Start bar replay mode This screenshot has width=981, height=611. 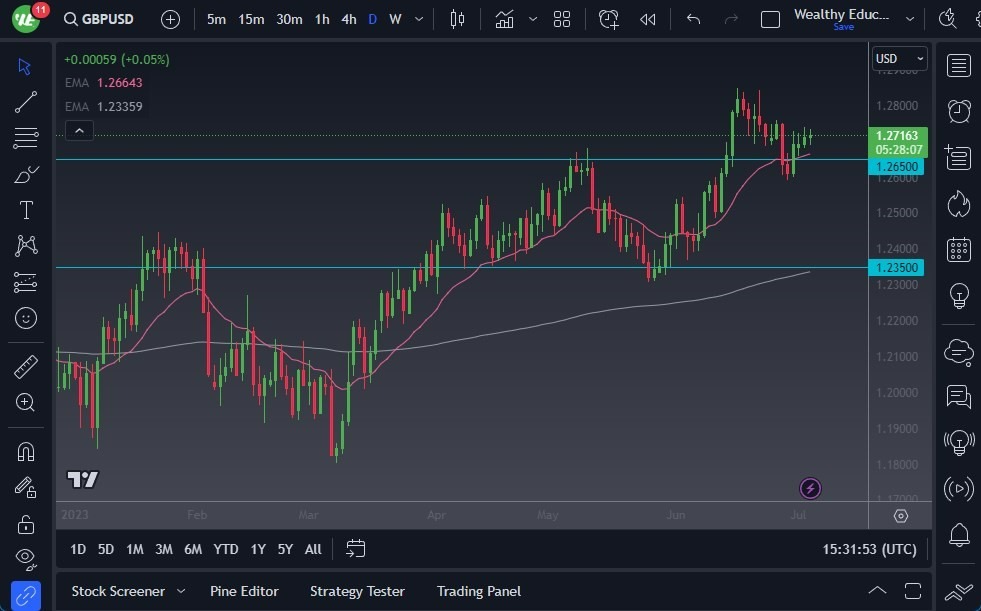pos(646,19)
